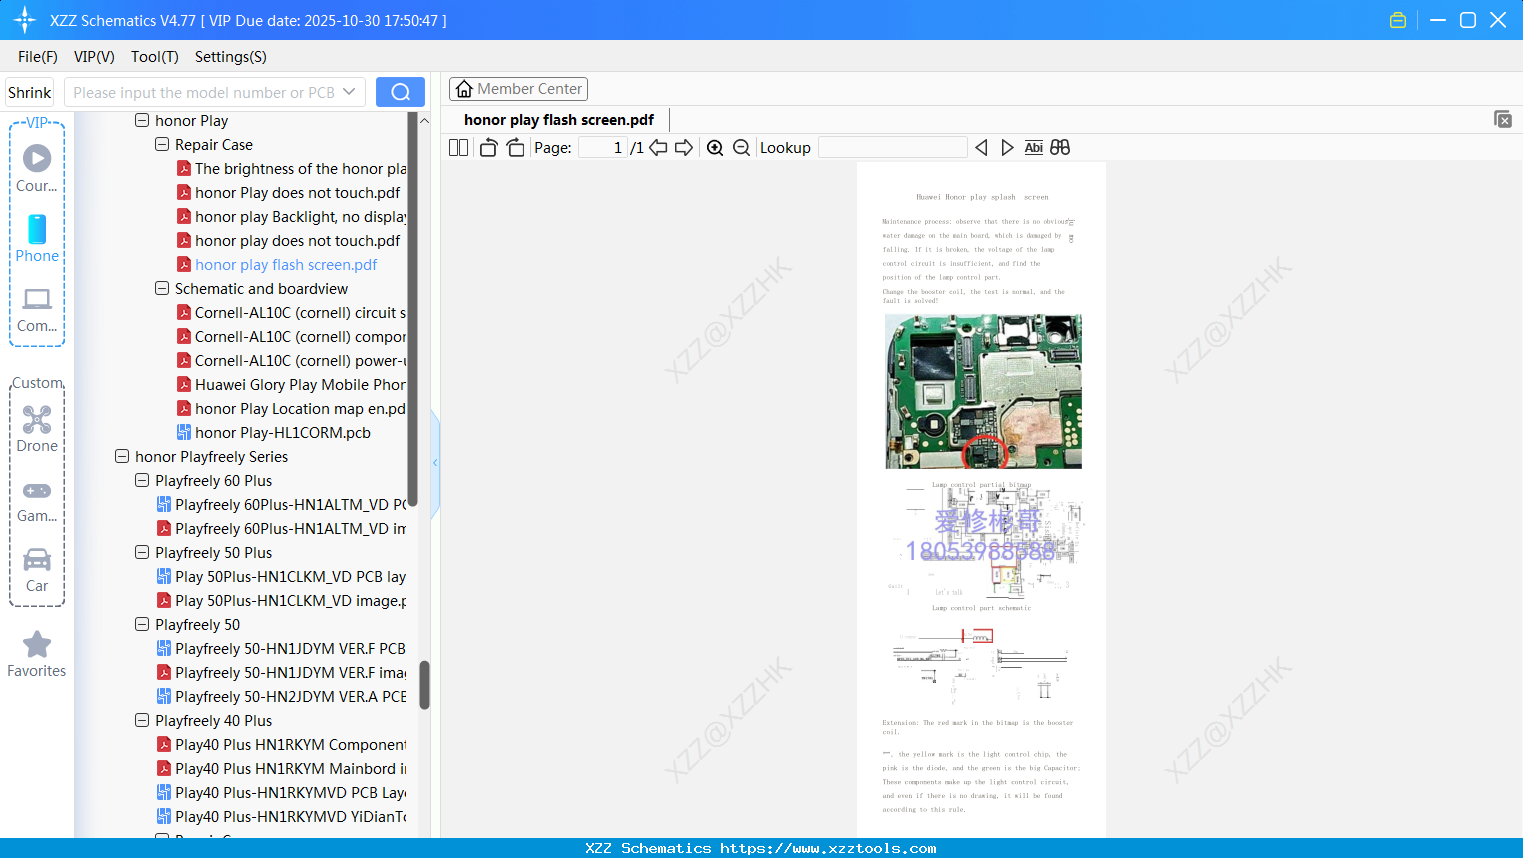Collapse the honor Play tree node
1523x858 pixels.
[x=142, y=121]
